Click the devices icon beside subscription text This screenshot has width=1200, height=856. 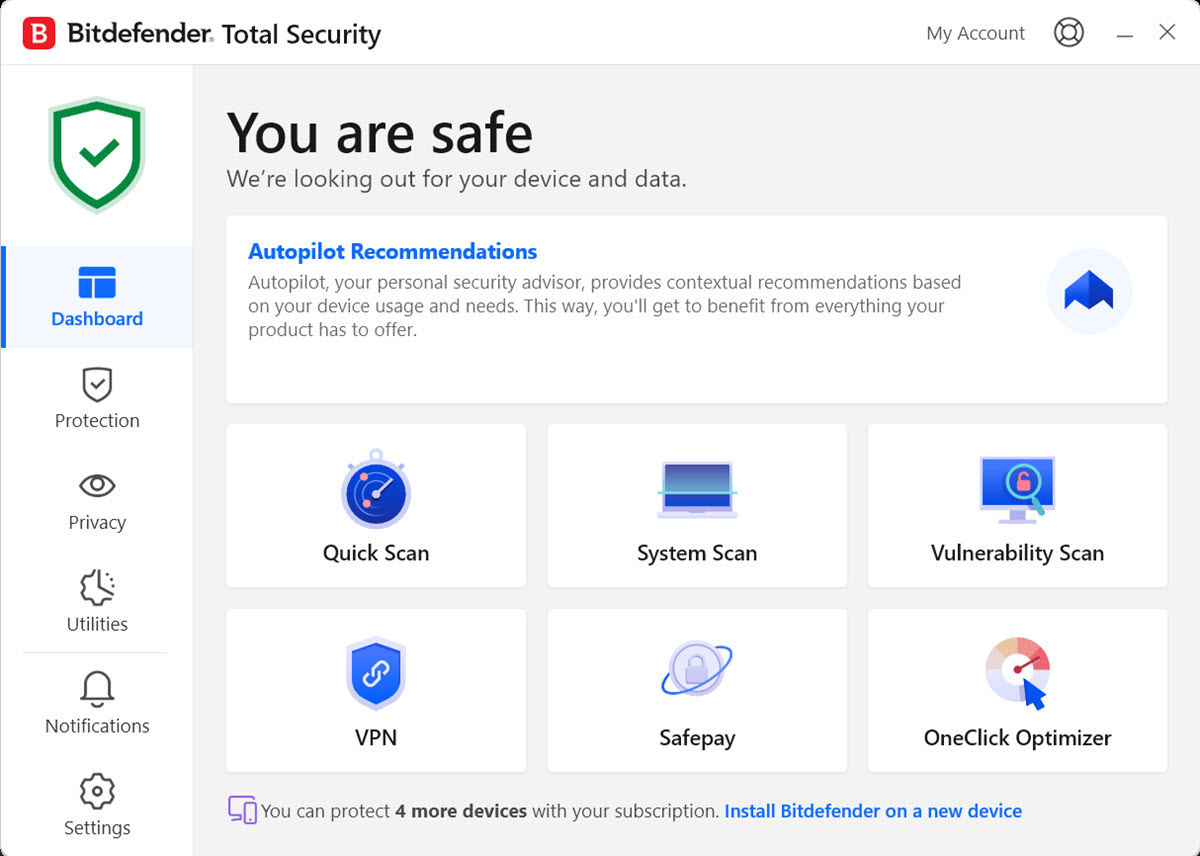coord(242,810)
